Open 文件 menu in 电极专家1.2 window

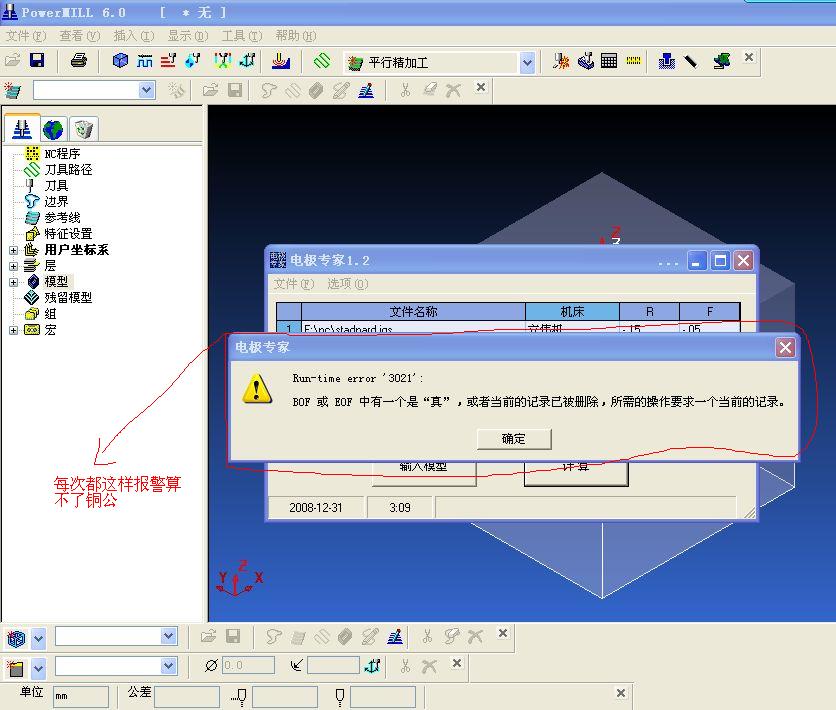point(294,284)
